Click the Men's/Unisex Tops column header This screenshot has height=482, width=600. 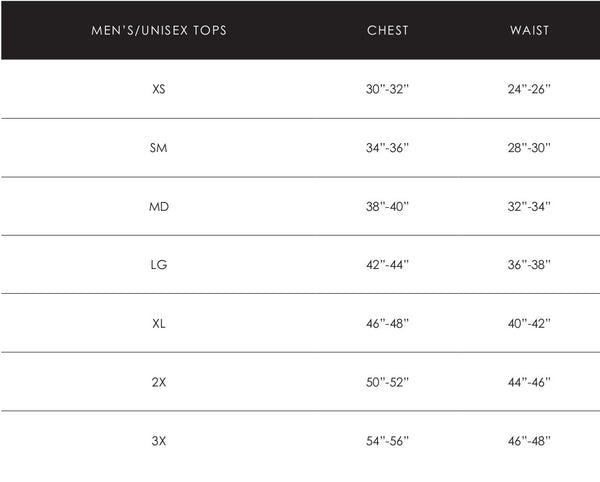[159, 30]
